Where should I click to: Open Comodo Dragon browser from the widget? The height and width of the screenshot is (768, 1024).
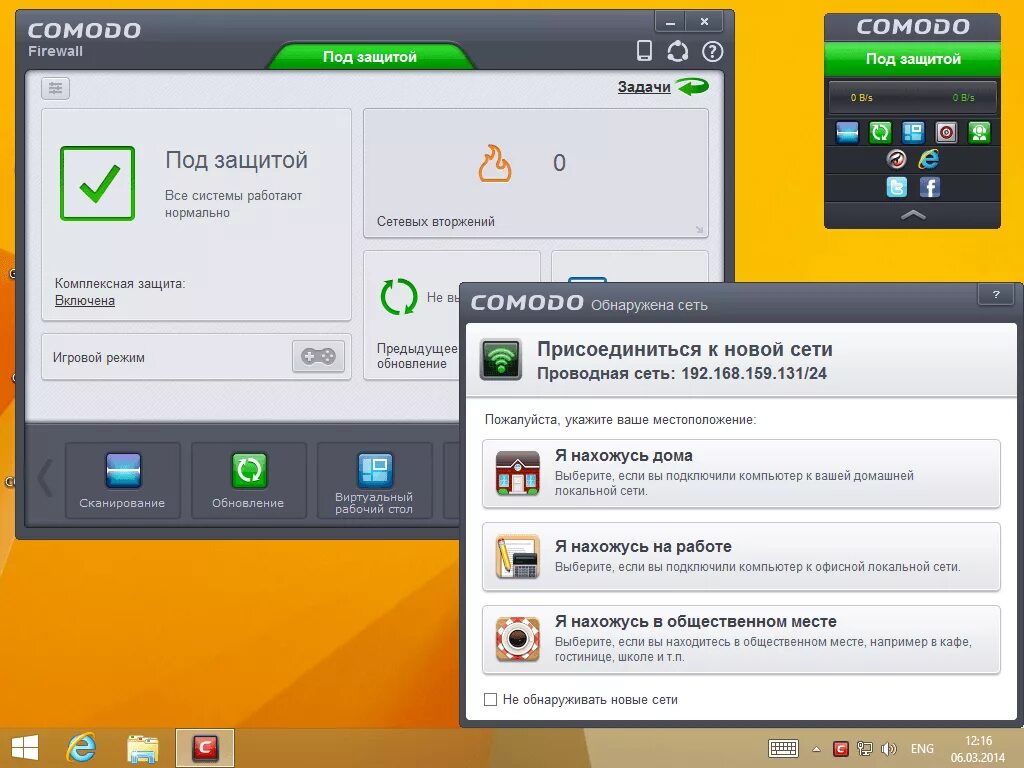[897, 159]
